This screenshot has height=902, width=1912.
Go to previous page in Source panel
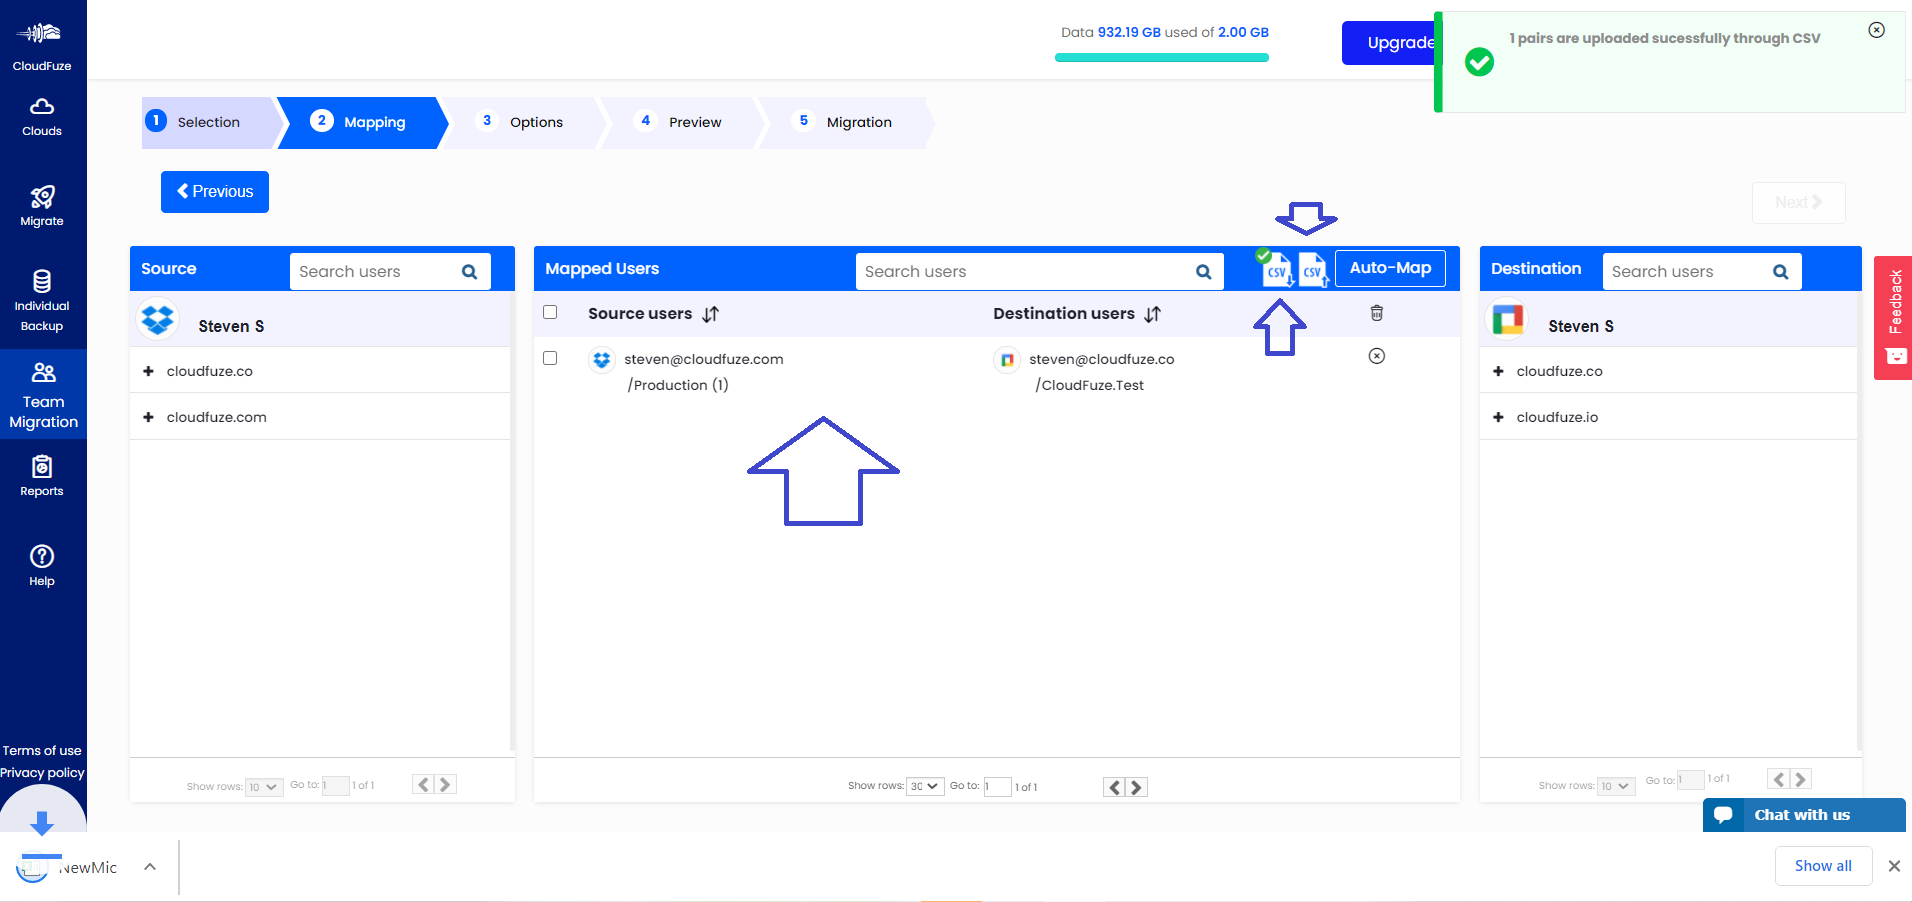424,785
